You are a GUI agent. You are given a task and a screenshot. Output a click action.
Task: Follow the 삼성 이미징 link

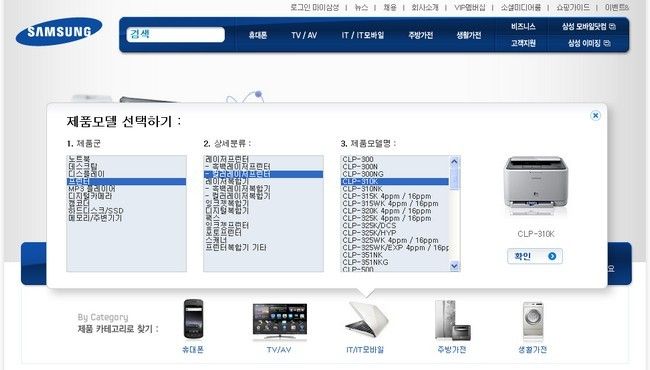(584, 43)
